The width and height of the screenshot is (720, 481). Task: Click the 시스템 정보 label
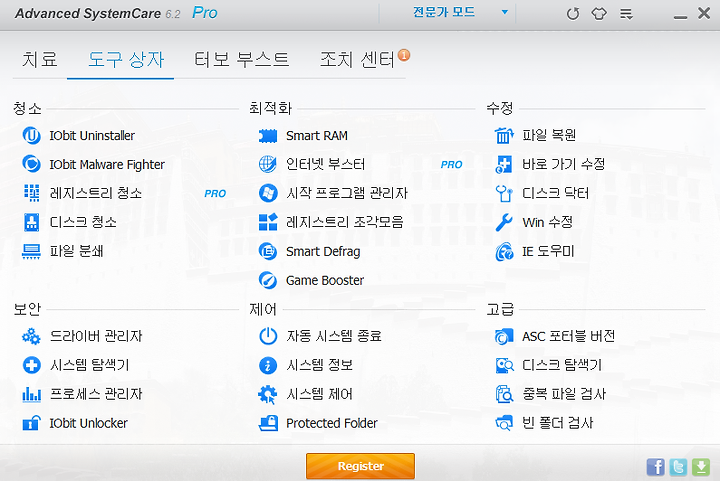click(319, 365)
